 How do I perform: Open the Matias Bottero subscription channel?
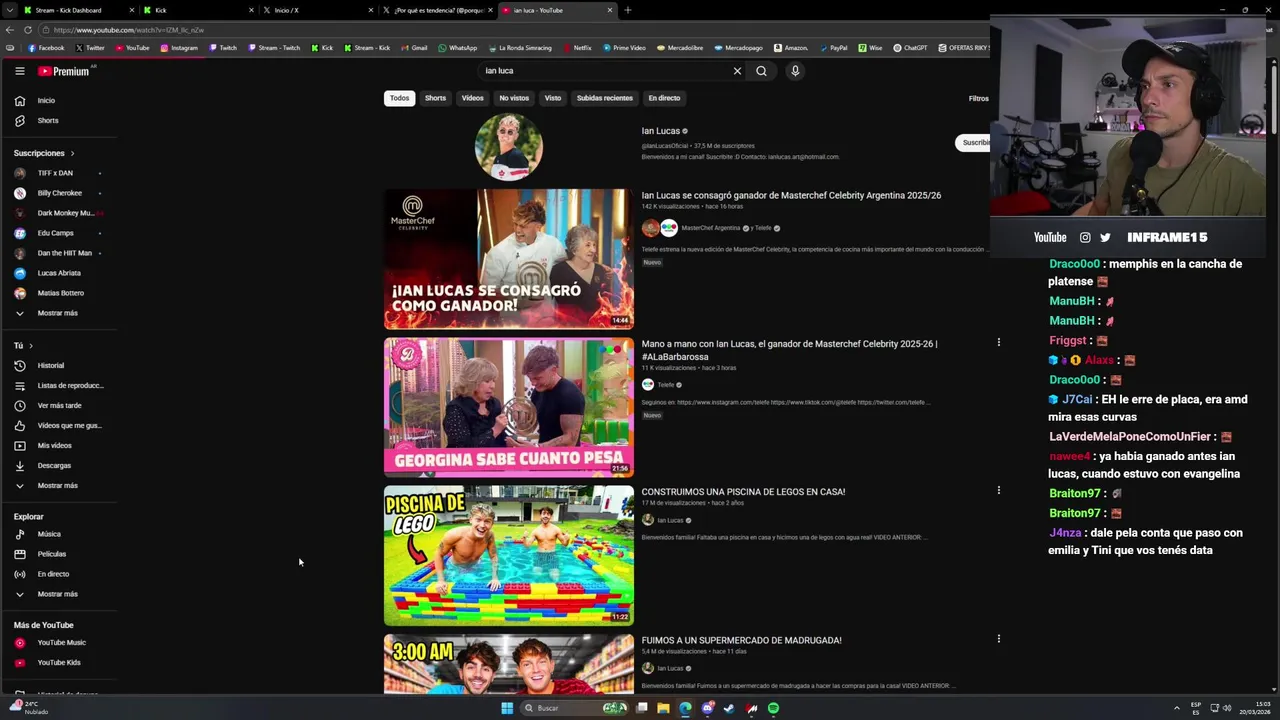60,293
